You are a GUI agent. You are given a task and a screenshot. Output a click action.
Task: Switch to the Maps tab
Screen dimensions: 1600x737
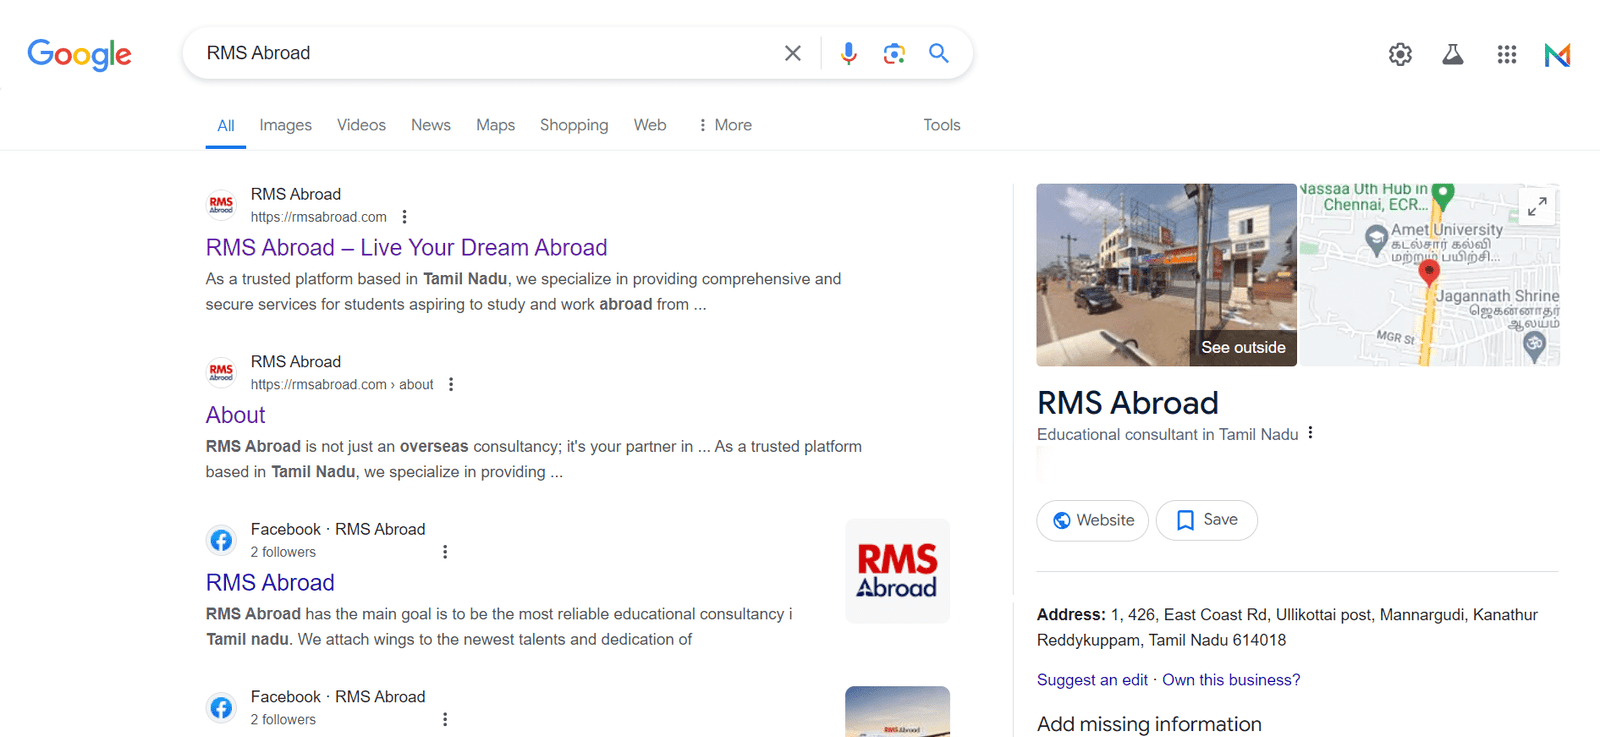[495, 125]
